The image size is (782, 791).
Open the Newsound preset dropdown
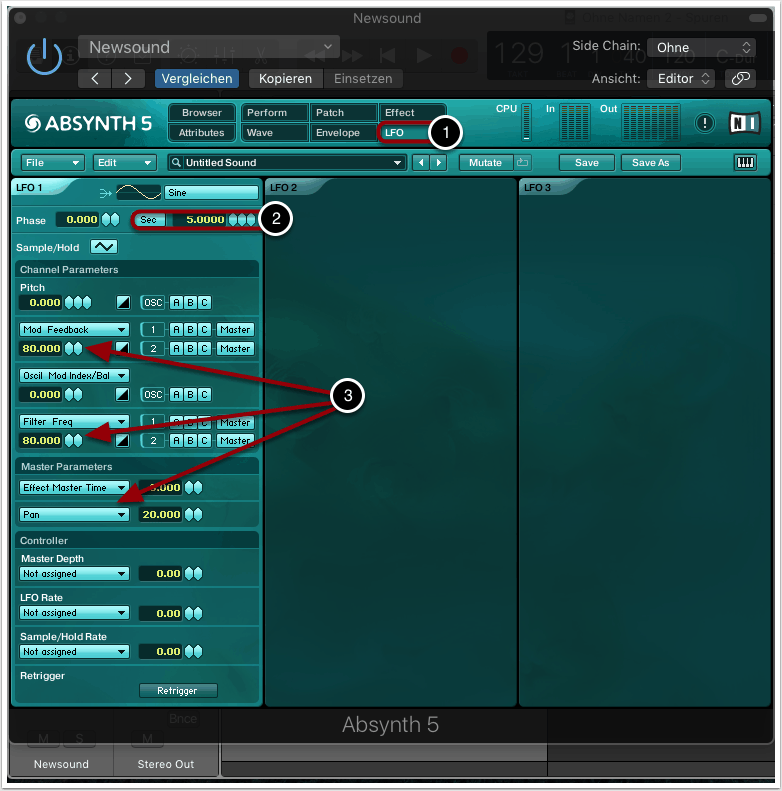point(209,47)
